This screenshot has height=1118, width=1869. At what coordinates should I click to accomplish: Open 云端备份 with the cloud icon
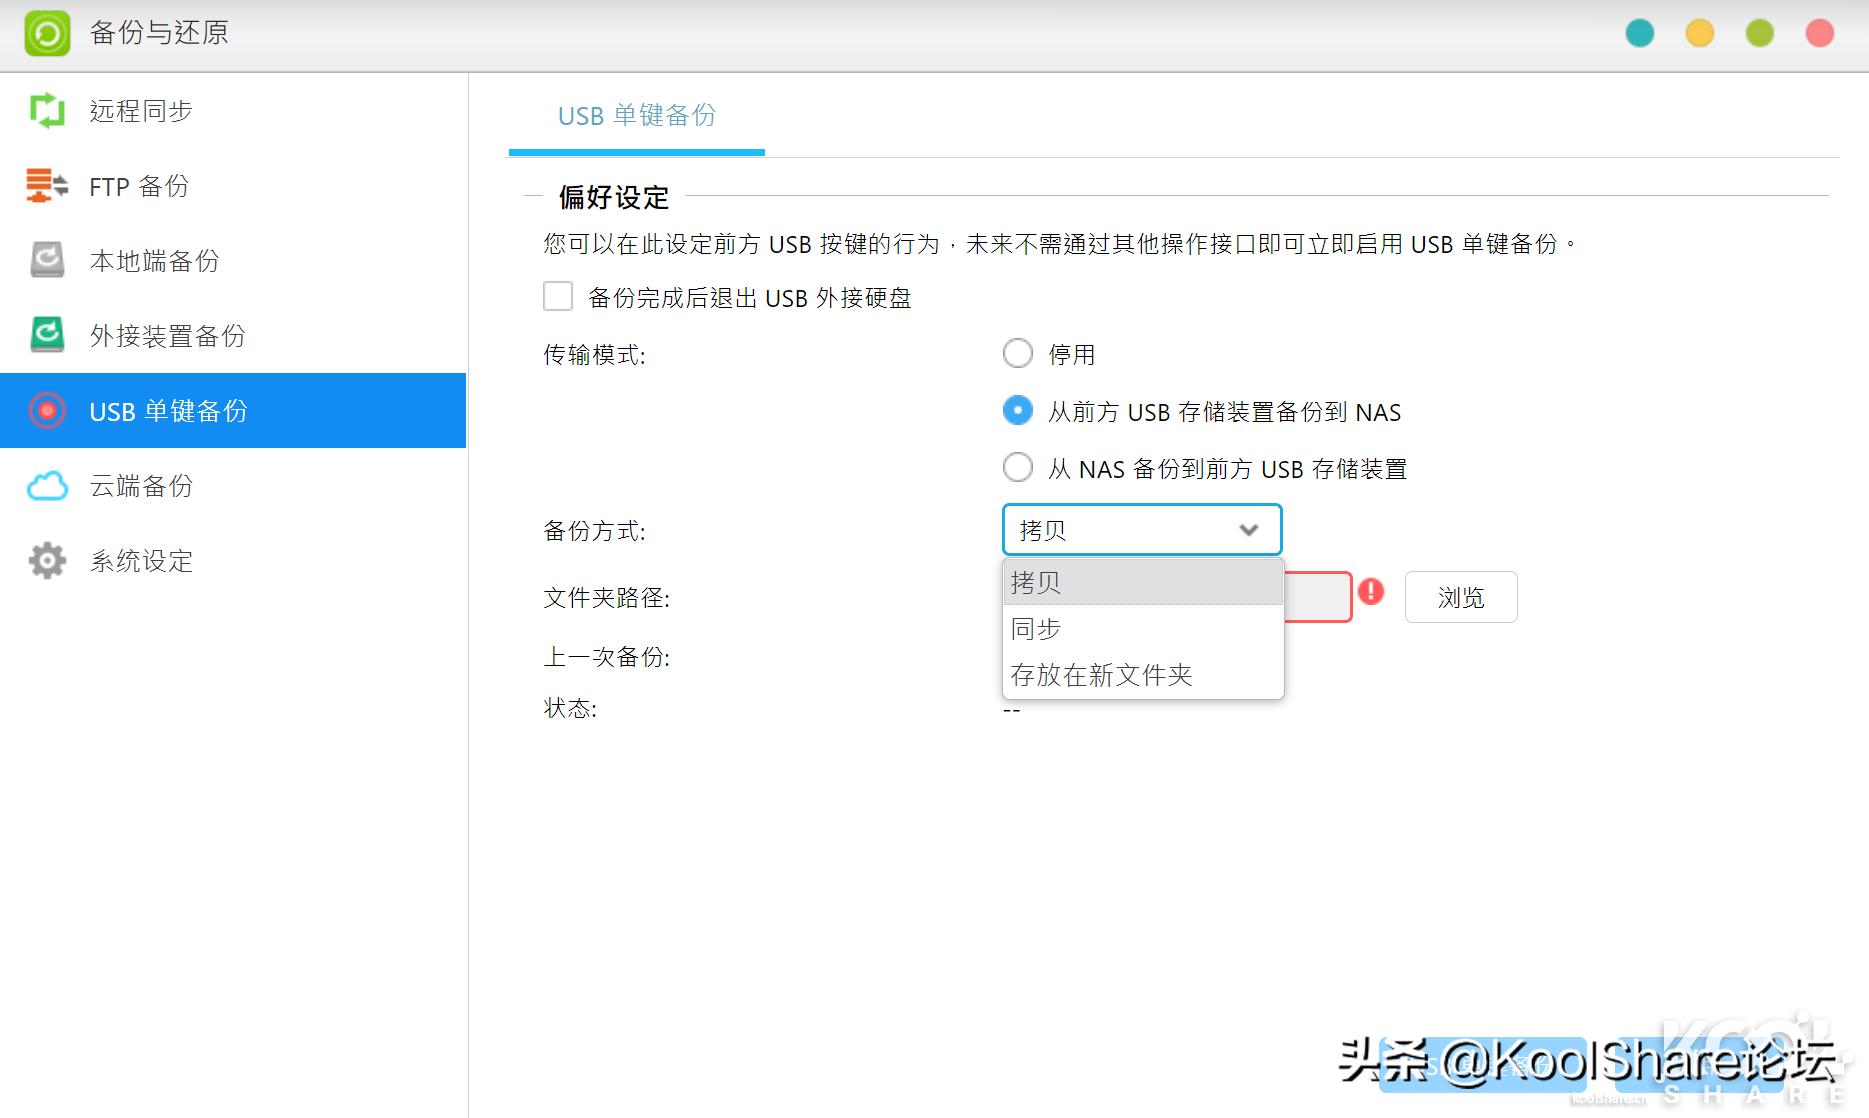pos(46,485)
